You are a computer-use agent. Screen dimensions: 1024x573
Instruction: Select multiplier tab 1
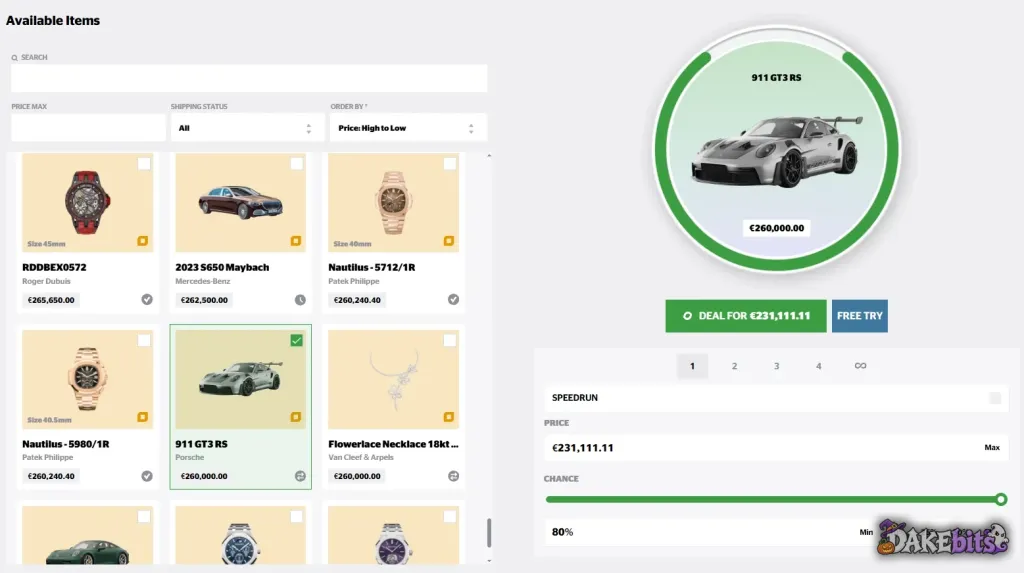692,366
